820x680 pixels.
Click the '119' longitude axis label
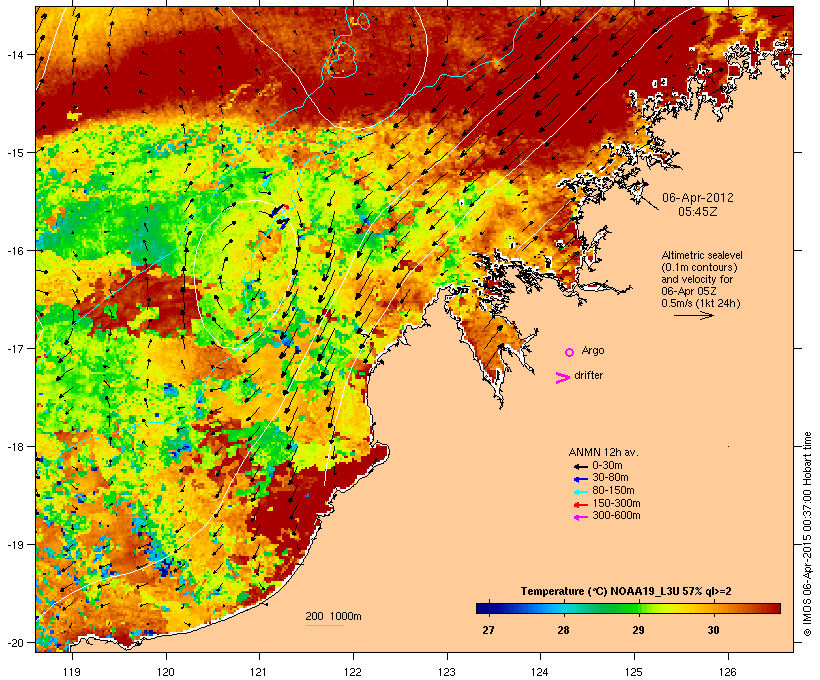[x=72, y=672]
